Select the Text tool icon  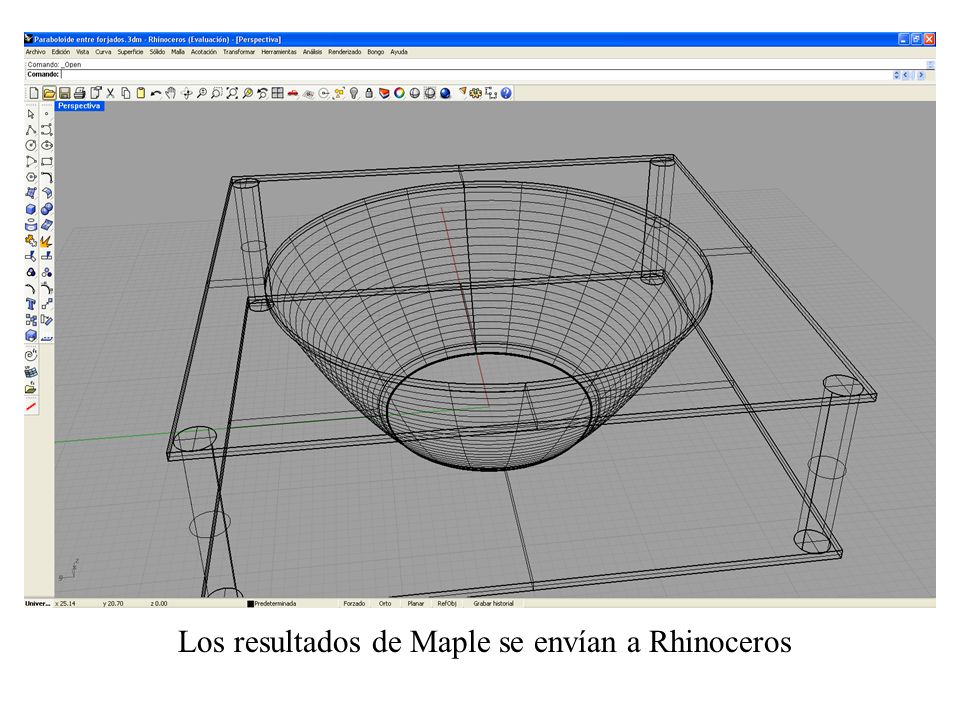pos(31,304)
